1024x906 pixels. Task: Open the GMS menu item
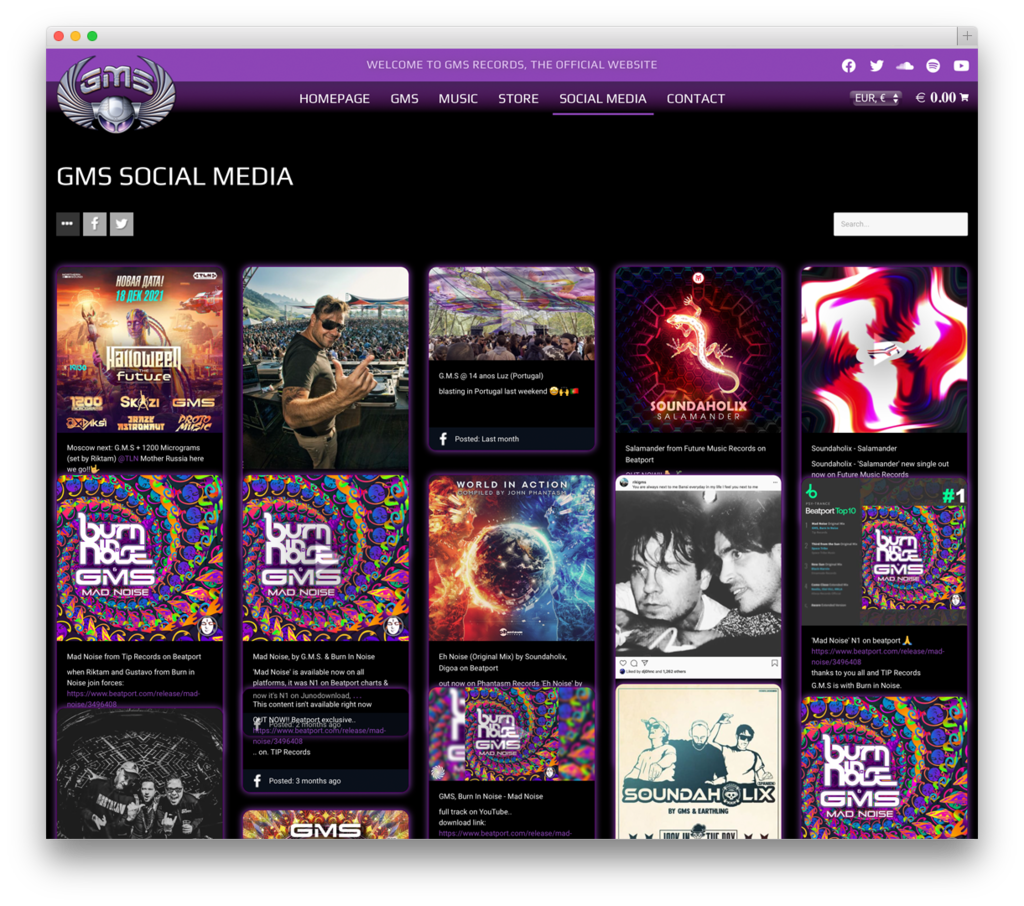(x=404, y=99)
